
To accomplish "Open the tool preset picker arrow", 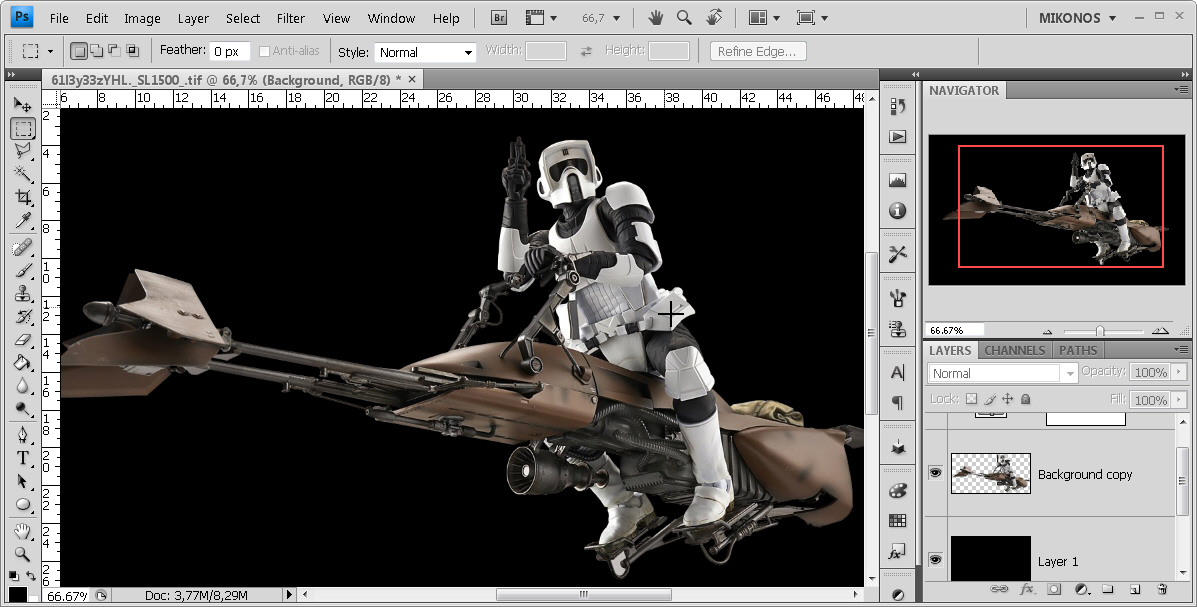I will pyautogui.click(x=50, y=51).
